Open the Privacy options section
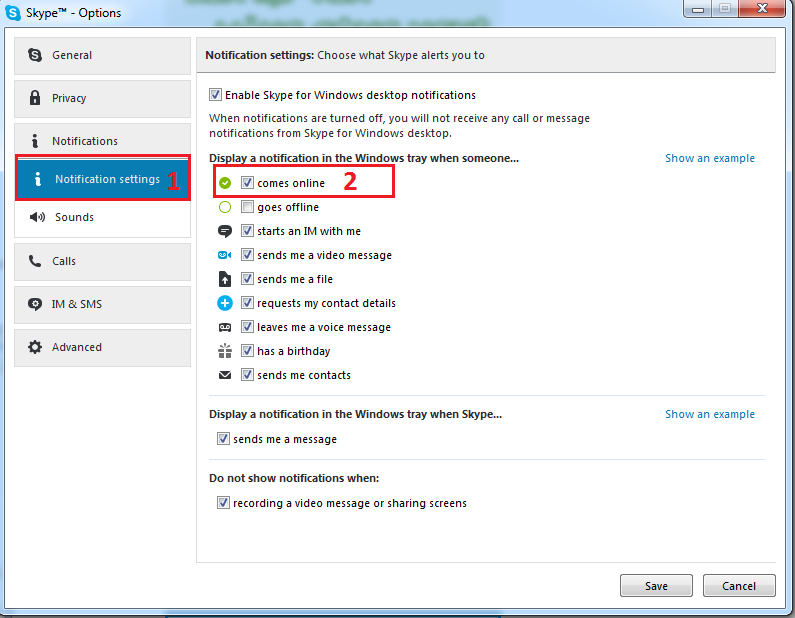The width and height of the screenshot is (795, 618). (x=102, y=98)
